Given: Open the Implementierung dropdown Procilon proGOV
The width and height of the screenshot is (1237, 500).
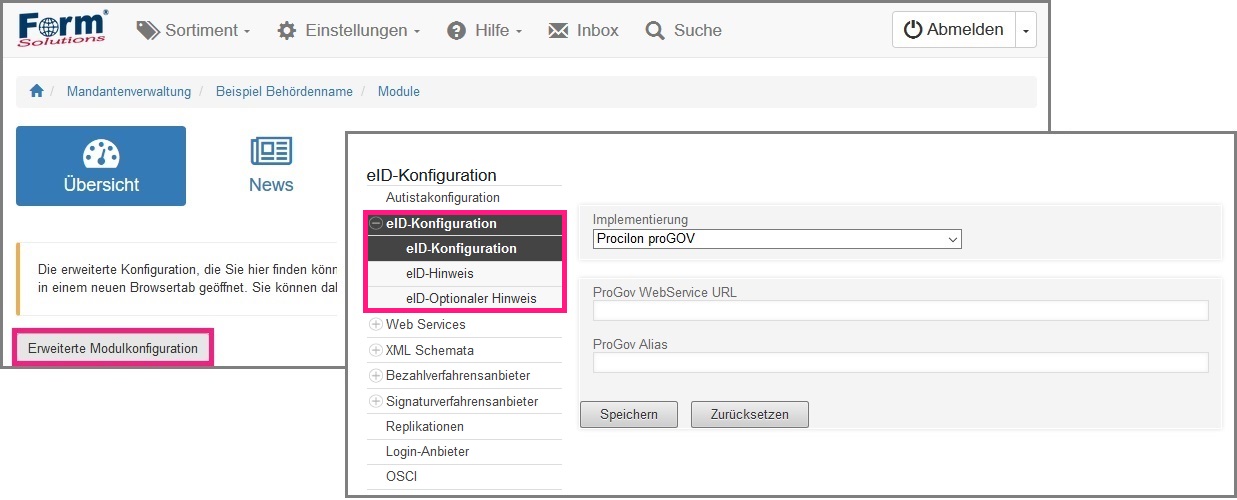Looking at the screenshot, I should (776, 239).
